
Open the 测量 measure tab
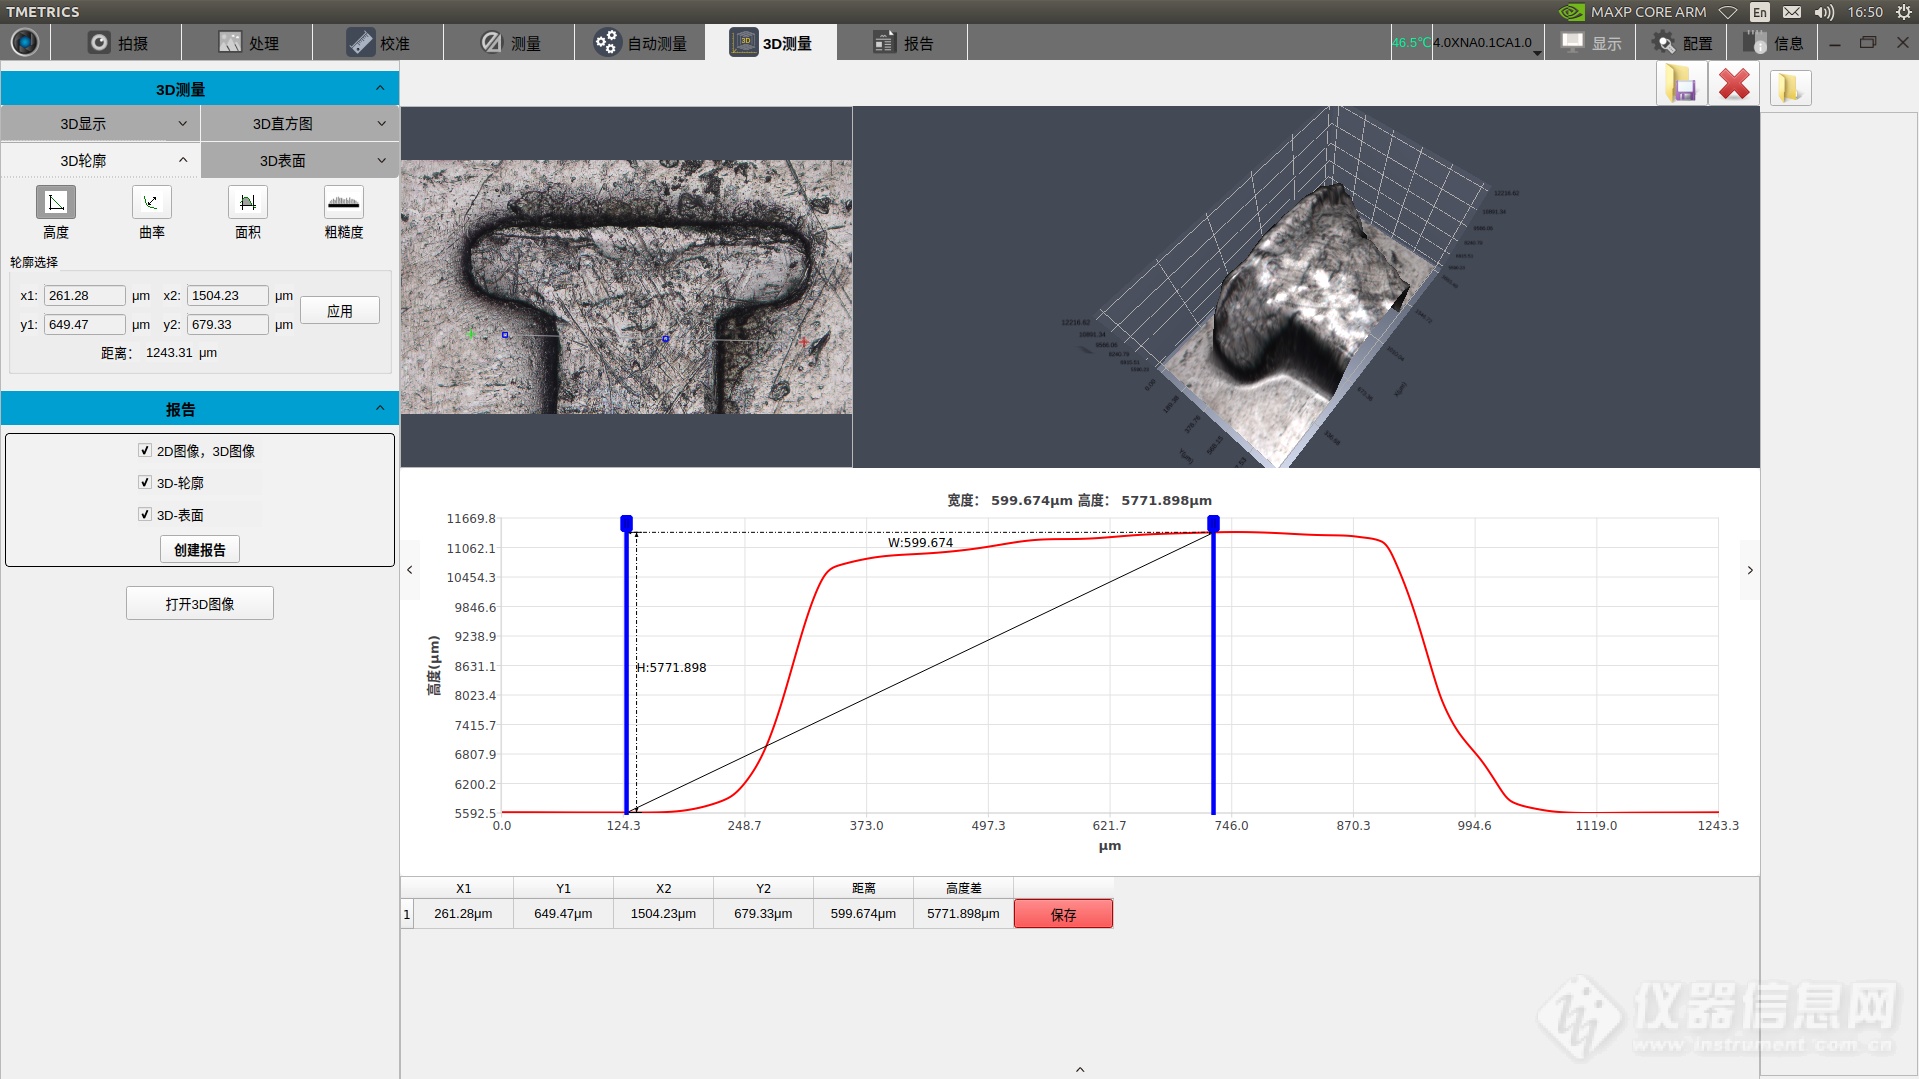[x=510, y=43]
